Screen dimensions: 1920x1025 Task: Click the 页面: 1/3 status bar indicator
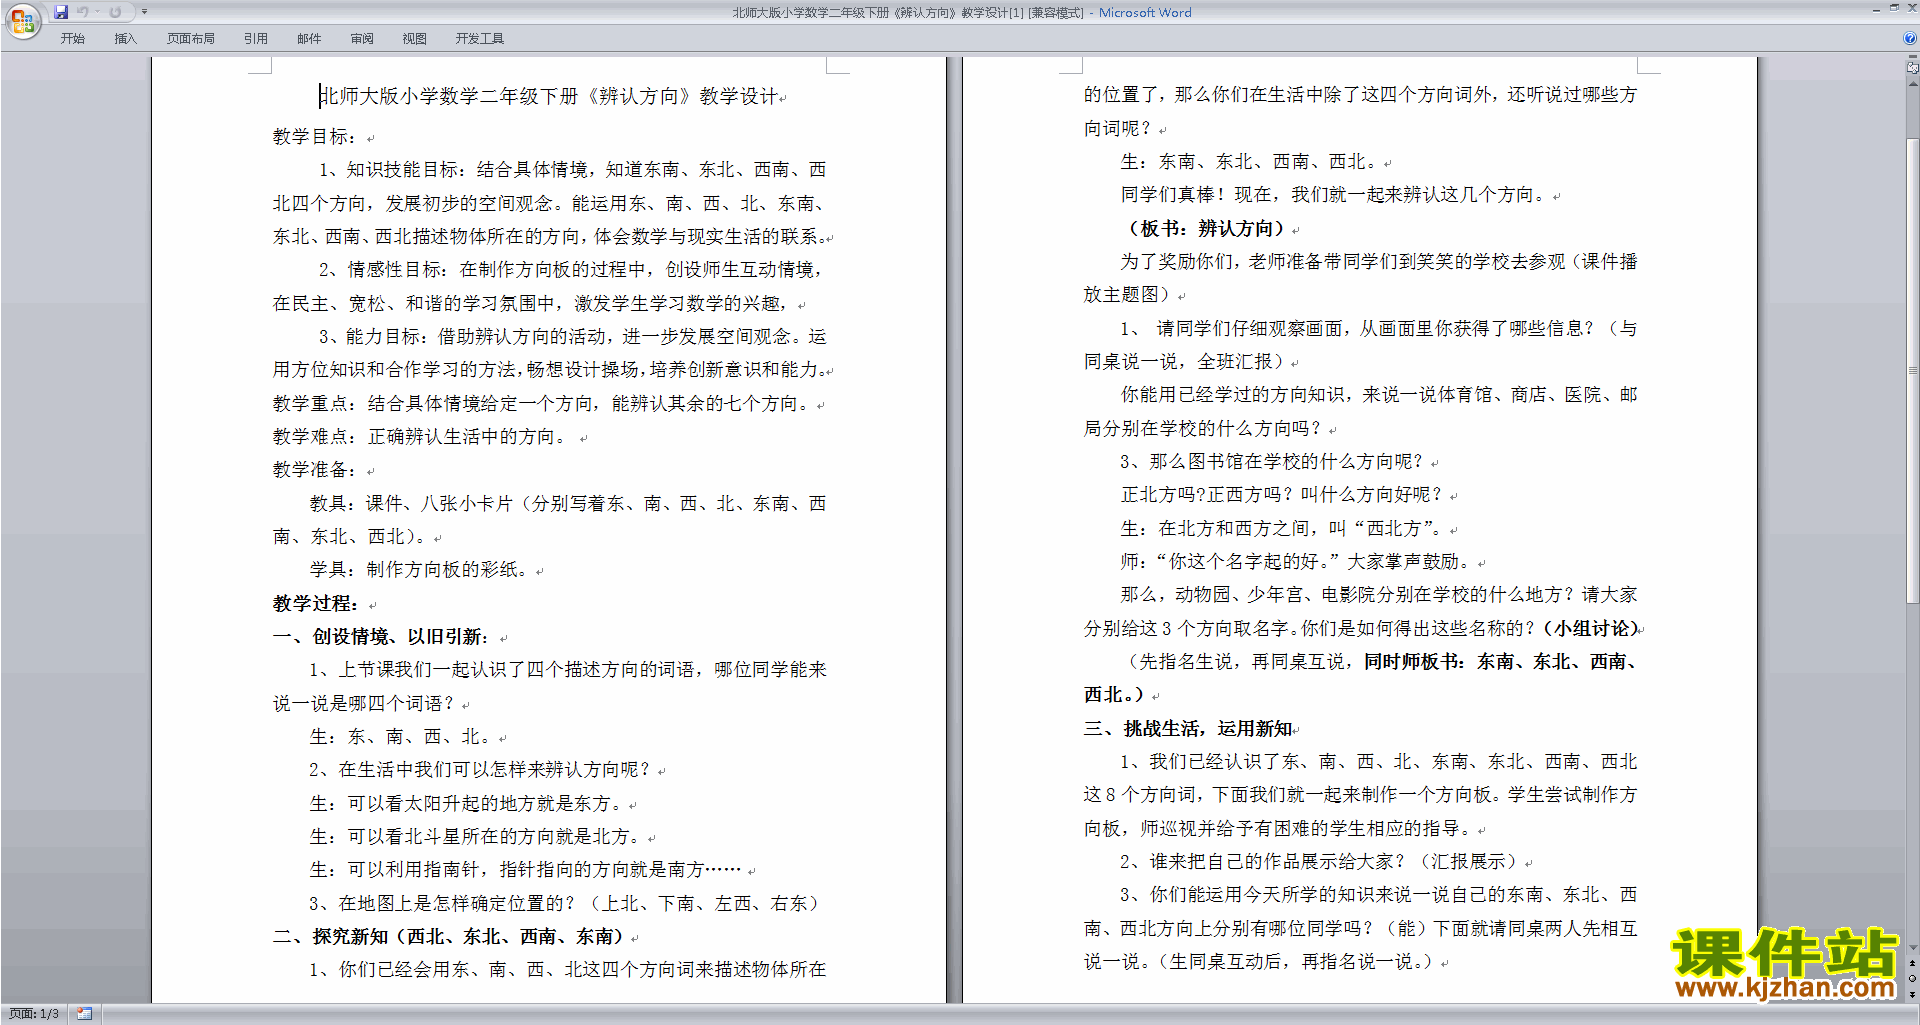point(34,1014)
